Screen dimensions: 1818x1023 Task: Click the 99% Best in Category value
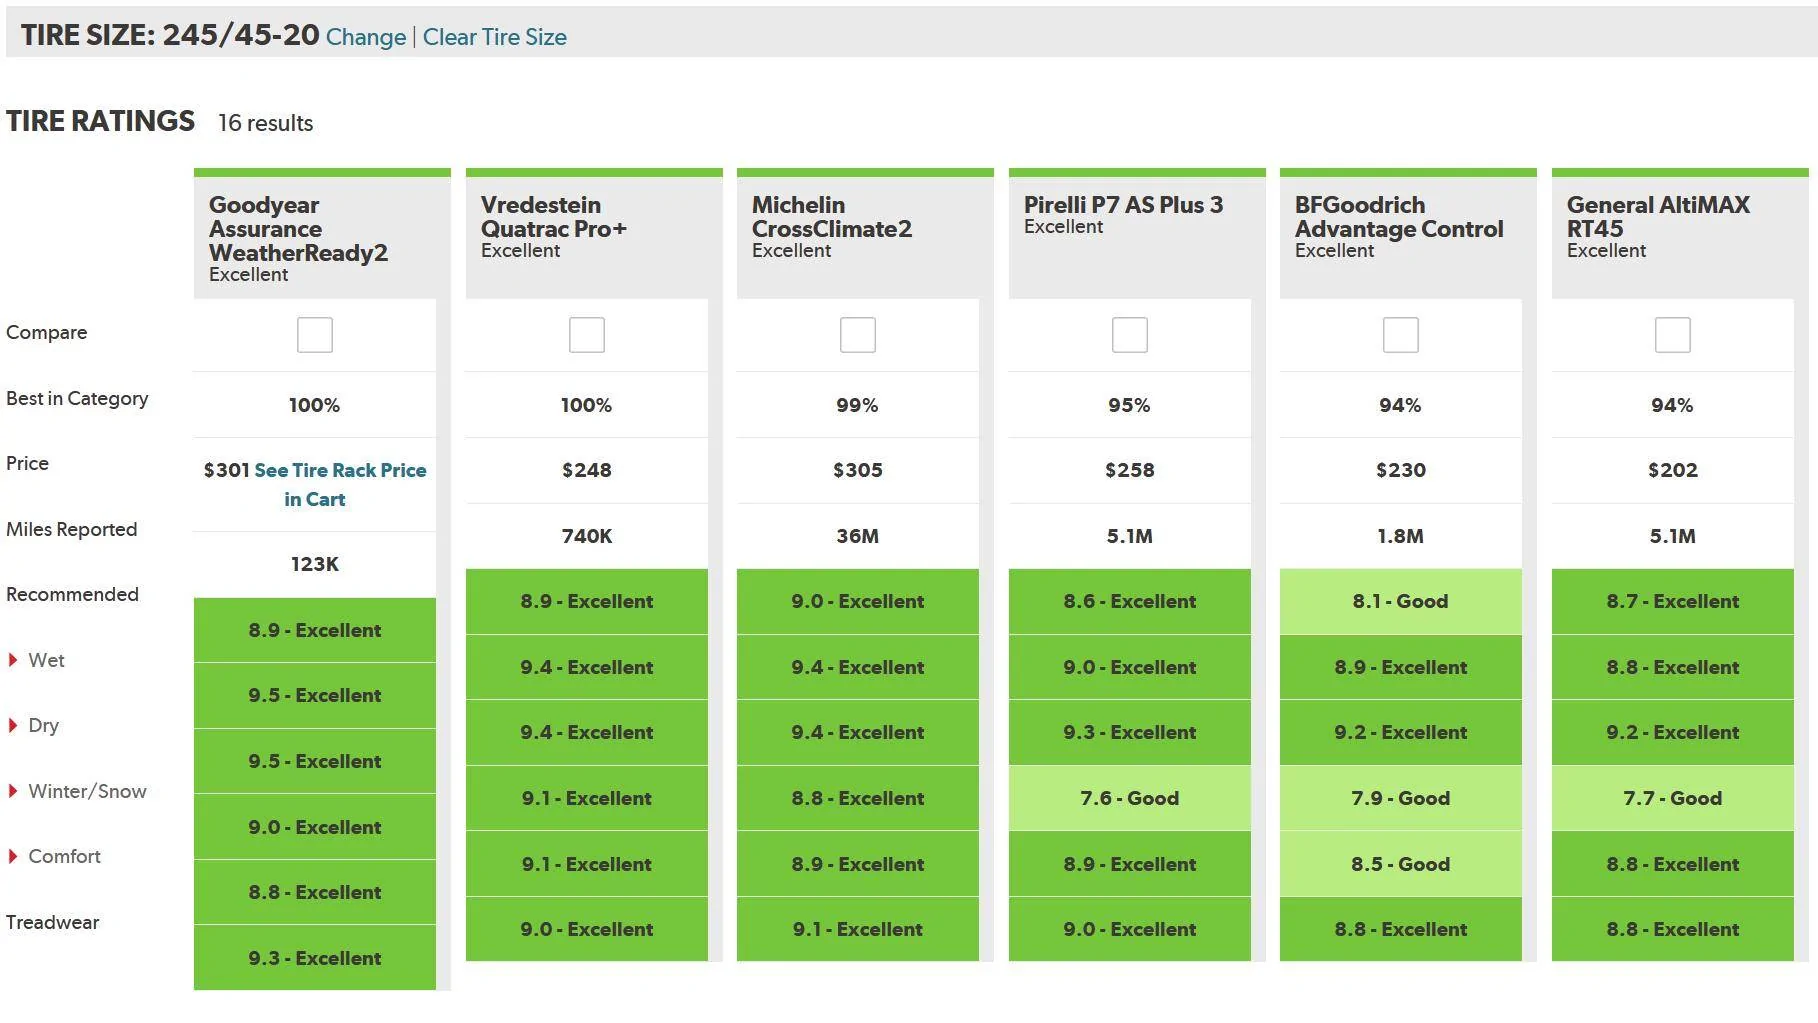(x=857, y=405)
